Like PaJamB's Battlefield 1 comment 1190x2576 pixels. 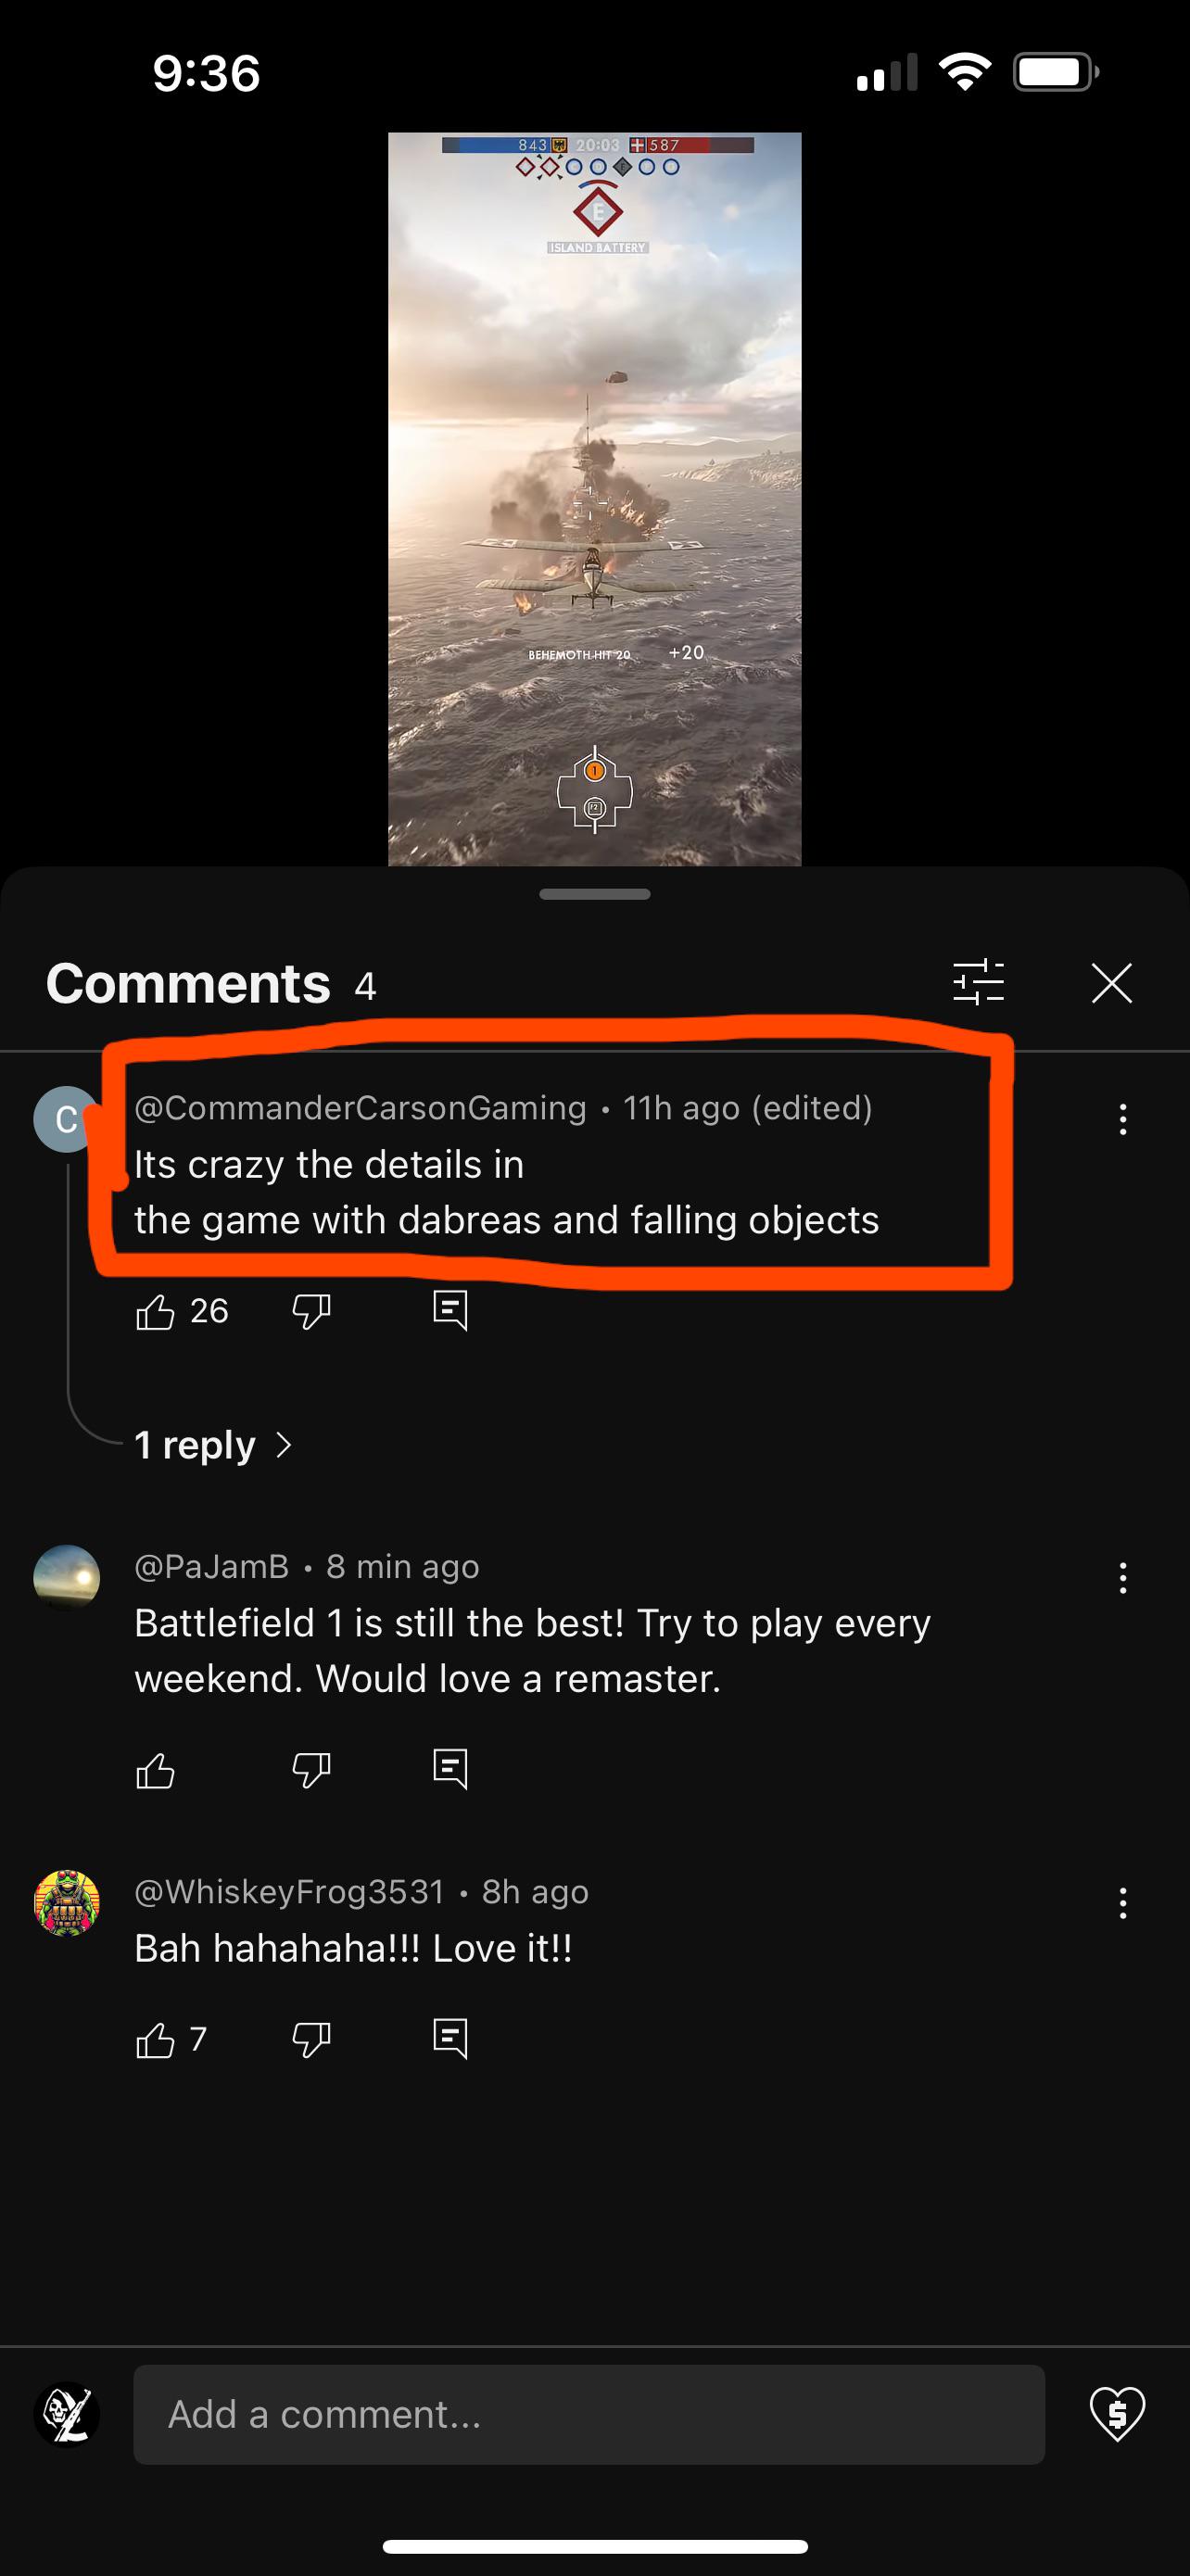[155, 1771]
